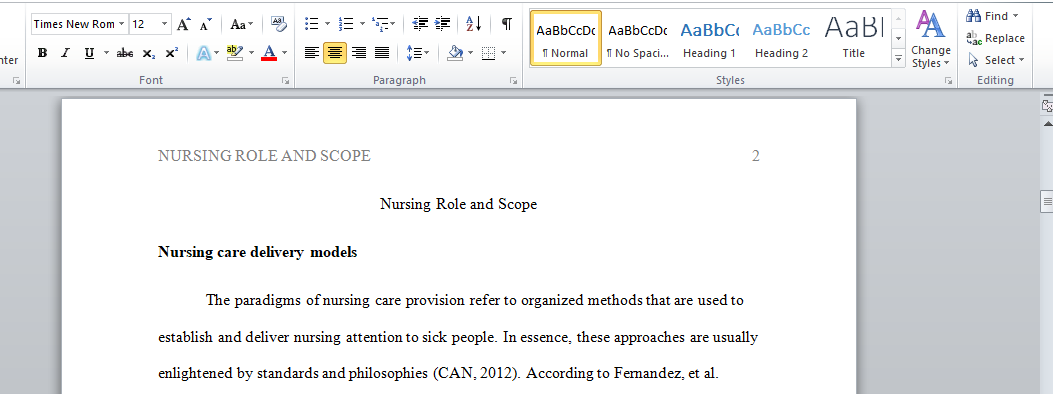Show paragraph marks with pilcrow icon
This screenshot has height=394, width=1053.
[x=507, y=24]
